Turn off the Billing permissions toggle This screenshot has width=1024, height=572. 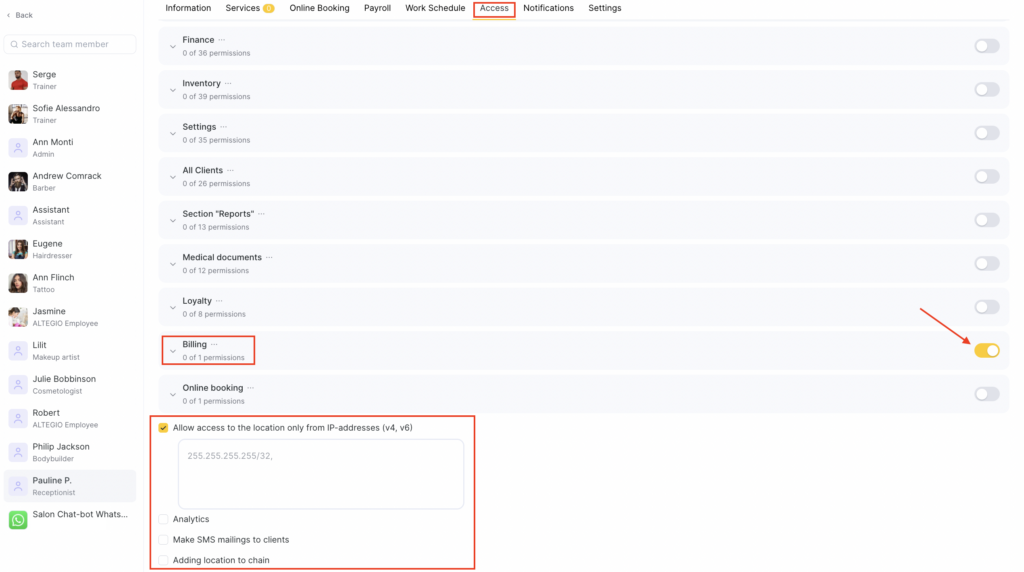click(986, 350)
